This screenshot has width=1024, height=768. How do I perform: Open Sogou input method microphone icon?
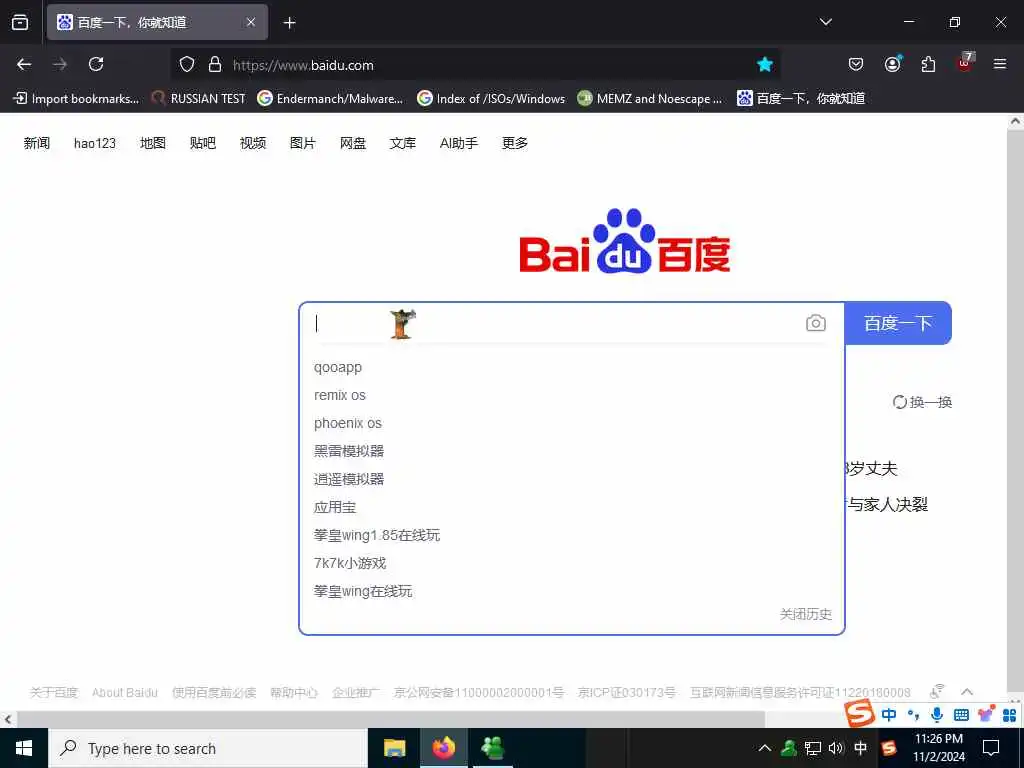pyautogui.click(x=936, y=714)
